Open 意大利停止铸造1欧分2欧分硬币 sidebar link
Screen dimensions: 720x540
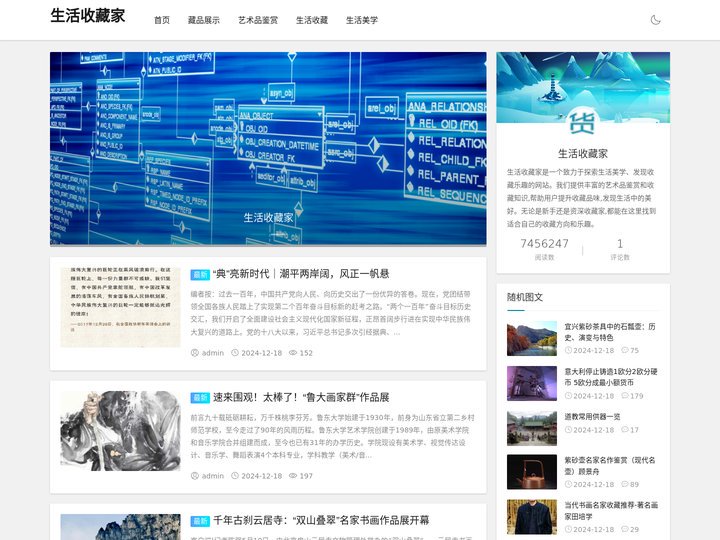[611, 377]
